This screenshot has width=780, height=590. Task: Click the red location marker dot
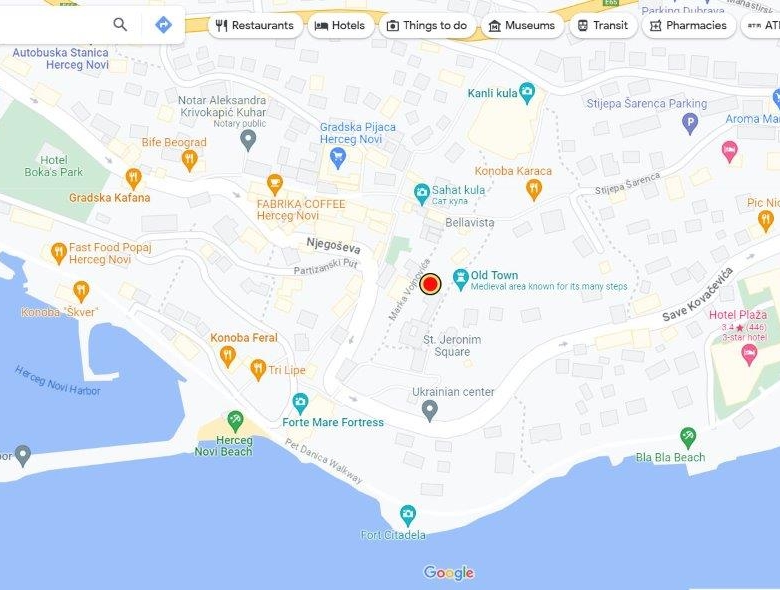pos(430,285)
